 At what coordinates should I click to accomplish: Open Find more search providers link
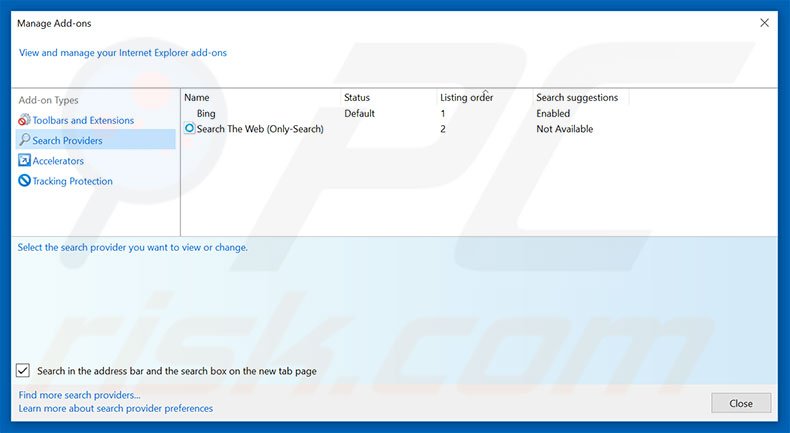[80, 395]
